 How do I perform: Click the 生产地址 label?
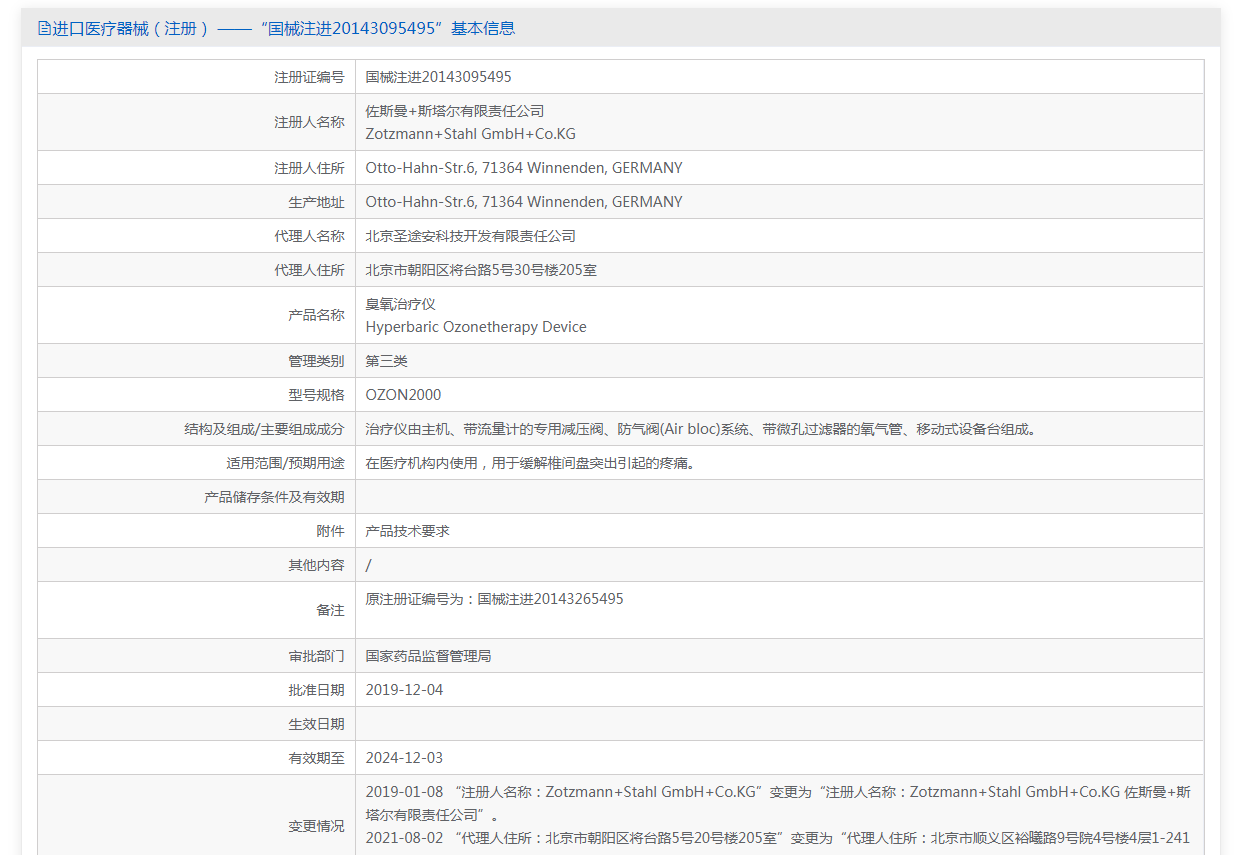317,202
